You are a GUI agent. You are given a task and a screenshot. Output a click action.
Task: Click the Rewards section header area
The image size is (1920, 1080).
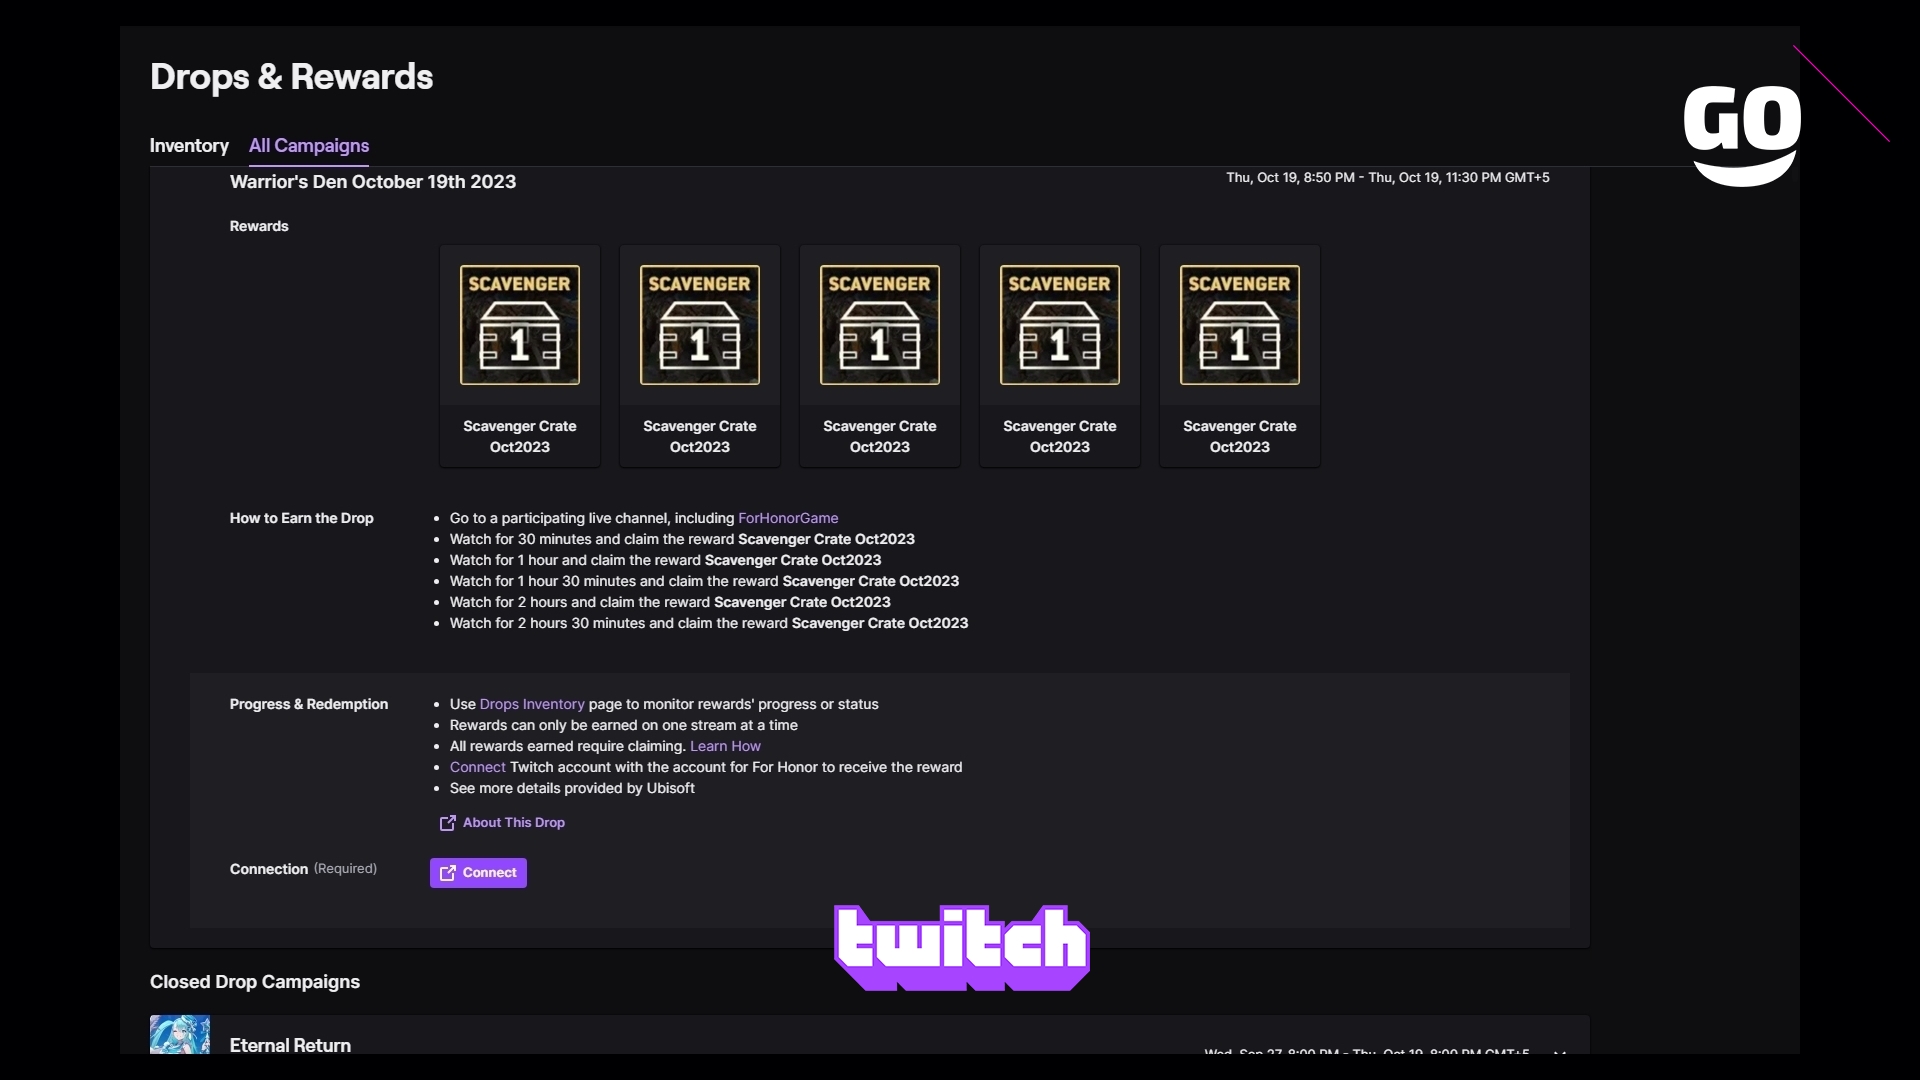click(260, 227)
